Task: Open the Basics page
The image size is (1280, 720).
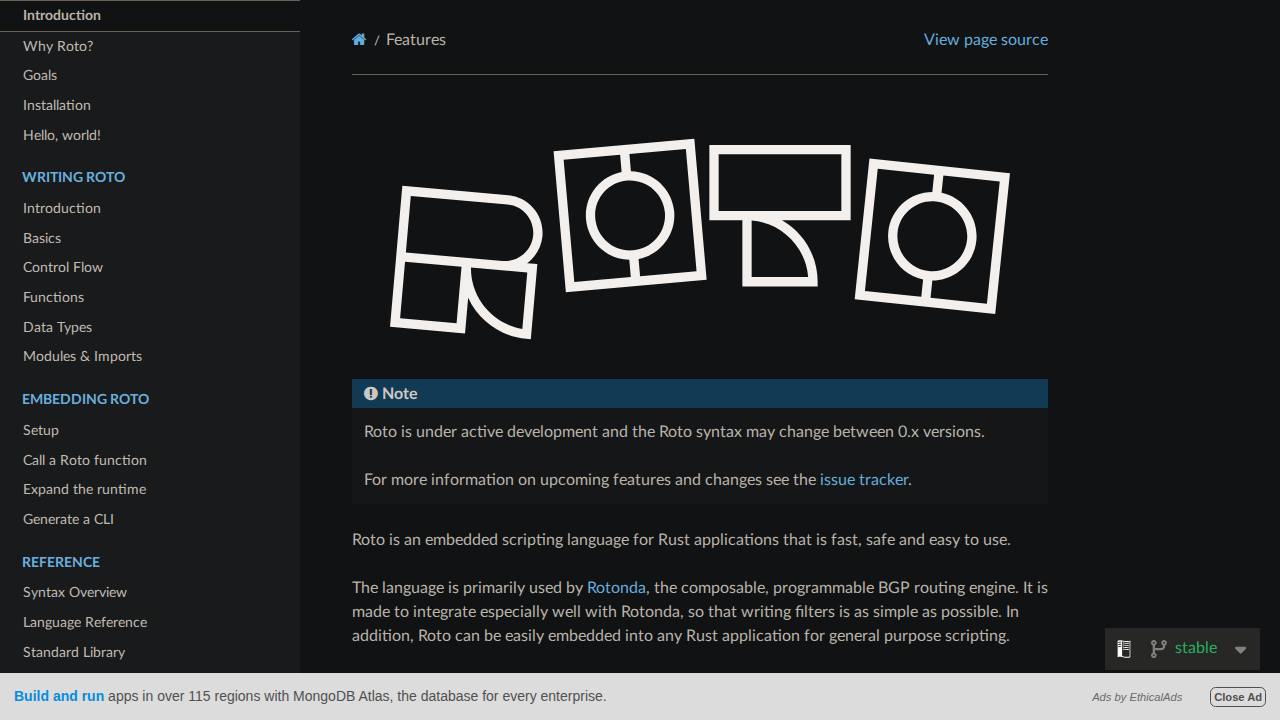Action: click(x=150, y=238)
